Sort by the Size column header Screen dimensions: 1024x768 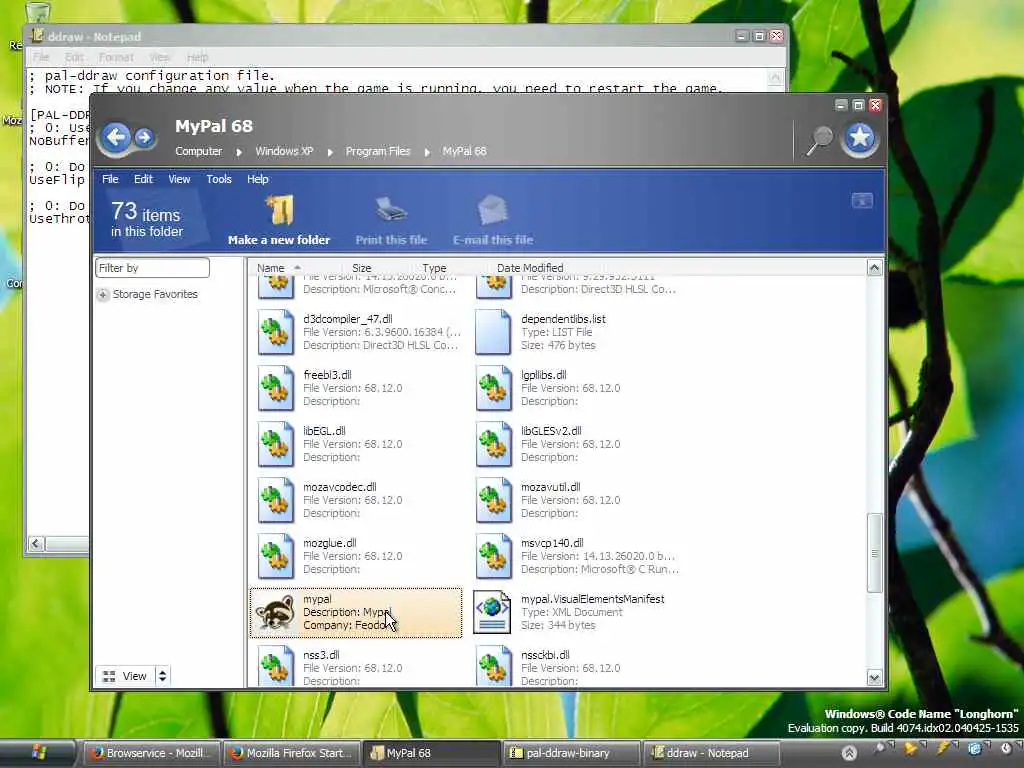point(361,268)
